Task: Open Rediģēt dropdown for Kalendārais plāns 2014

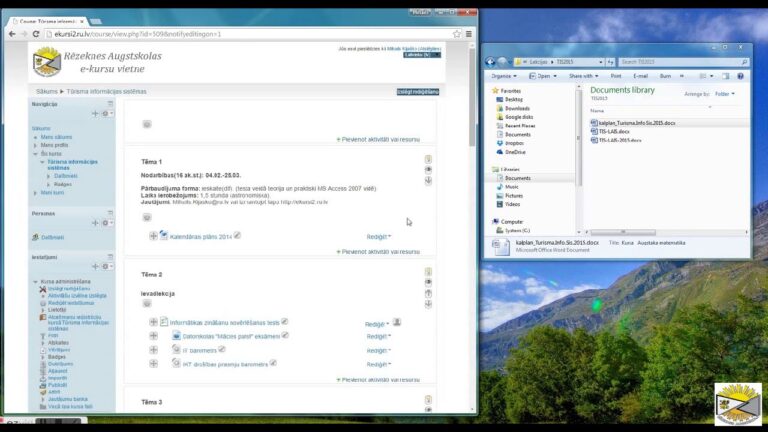Action: point(379,237)
